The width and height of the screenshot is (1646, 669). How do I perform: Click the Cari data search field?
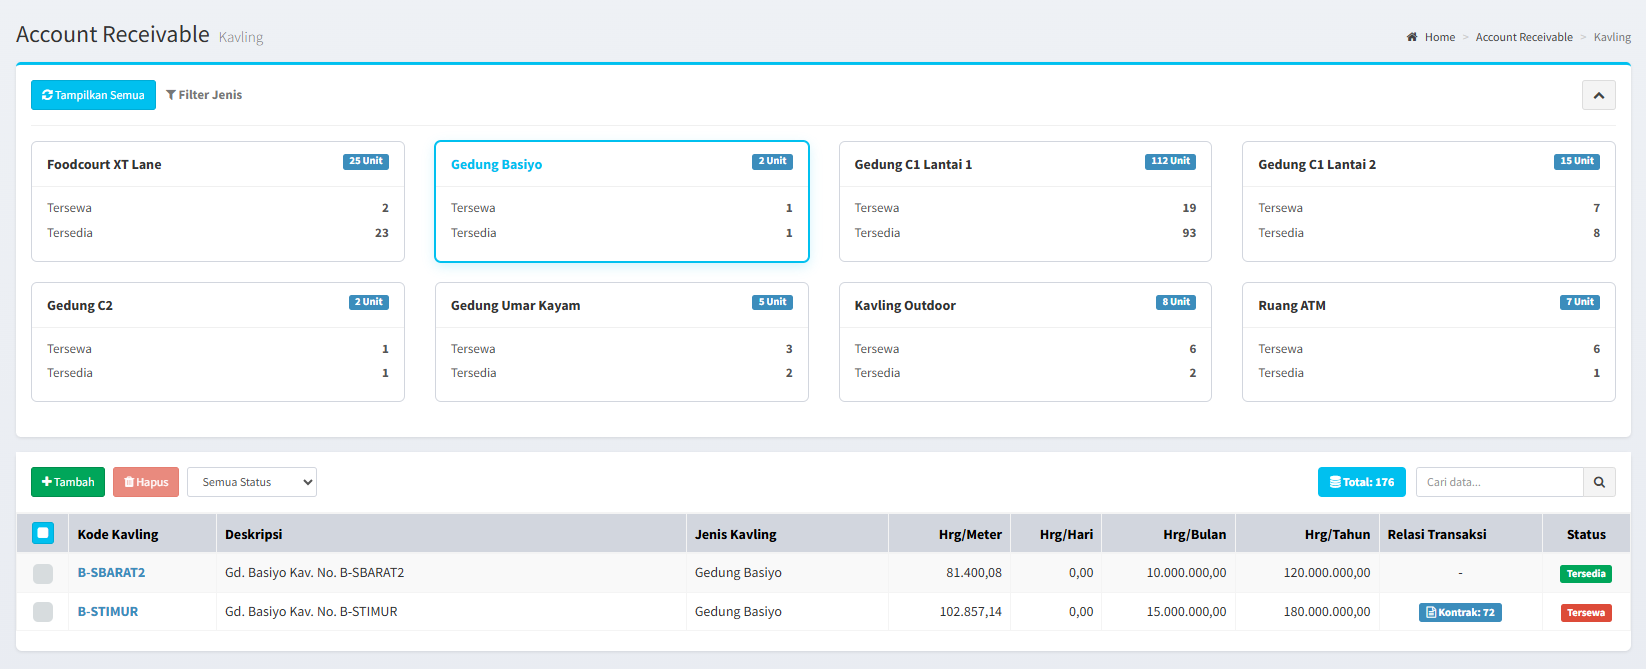[1499, 482]
